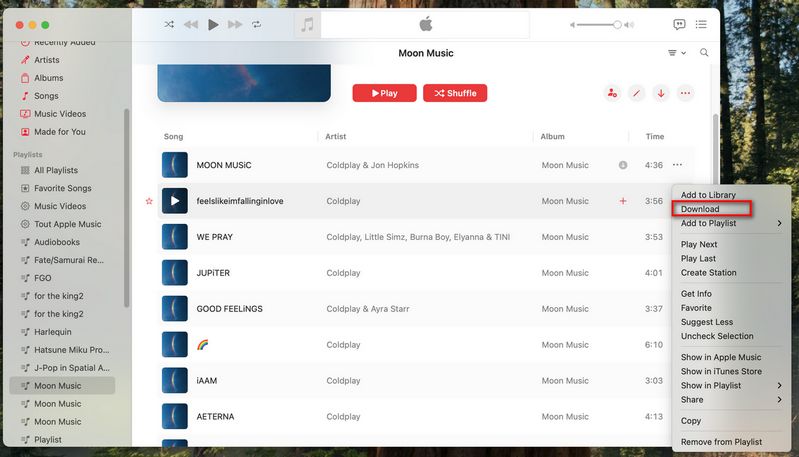799x457 pixels.
Task: Open the Playing Next queue list
Action: pyautogui.click(x=701, y=24)
